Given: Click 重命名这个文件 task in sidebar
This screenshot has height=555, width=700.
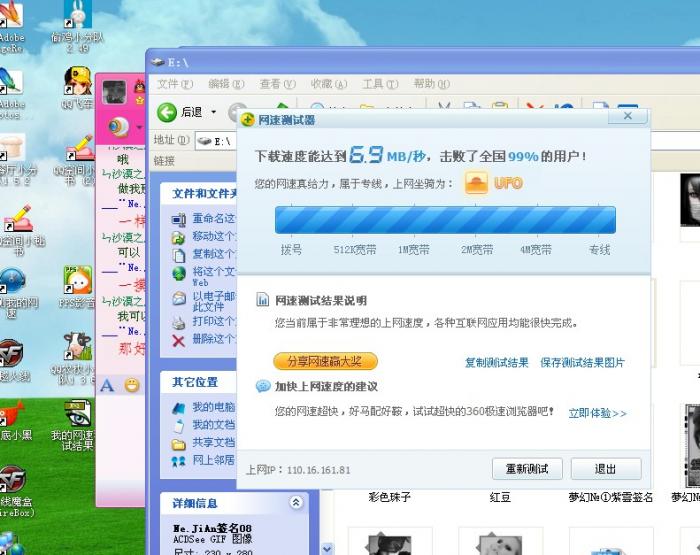Looking at the screenshot, I should pyautogui.click(x=213, y=219).
